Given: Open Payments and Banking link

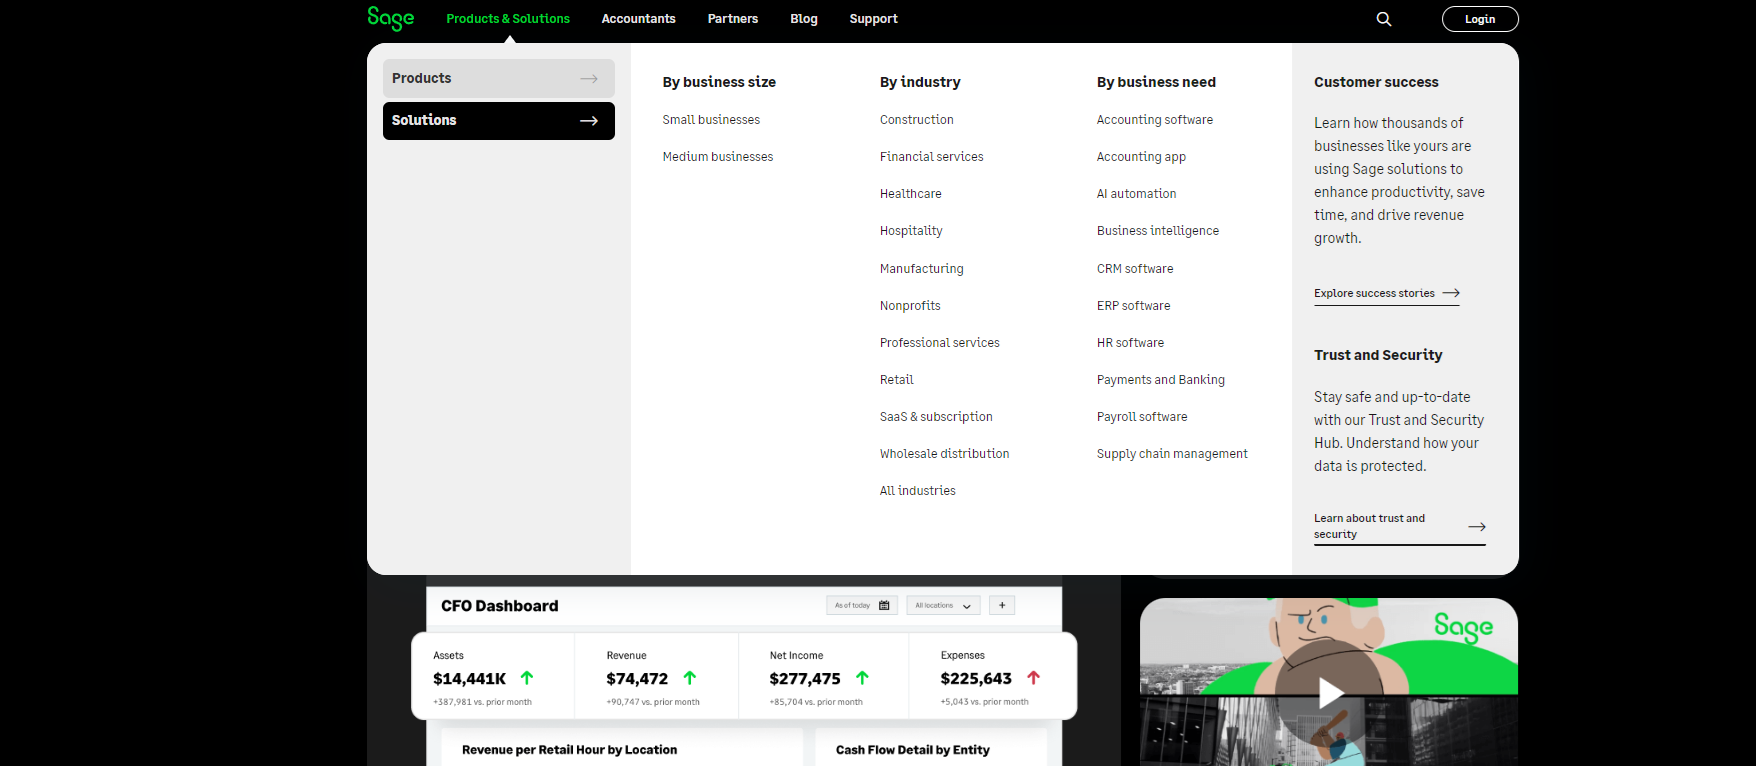Looking at the screenshot, I should [x=1161, y=380].
